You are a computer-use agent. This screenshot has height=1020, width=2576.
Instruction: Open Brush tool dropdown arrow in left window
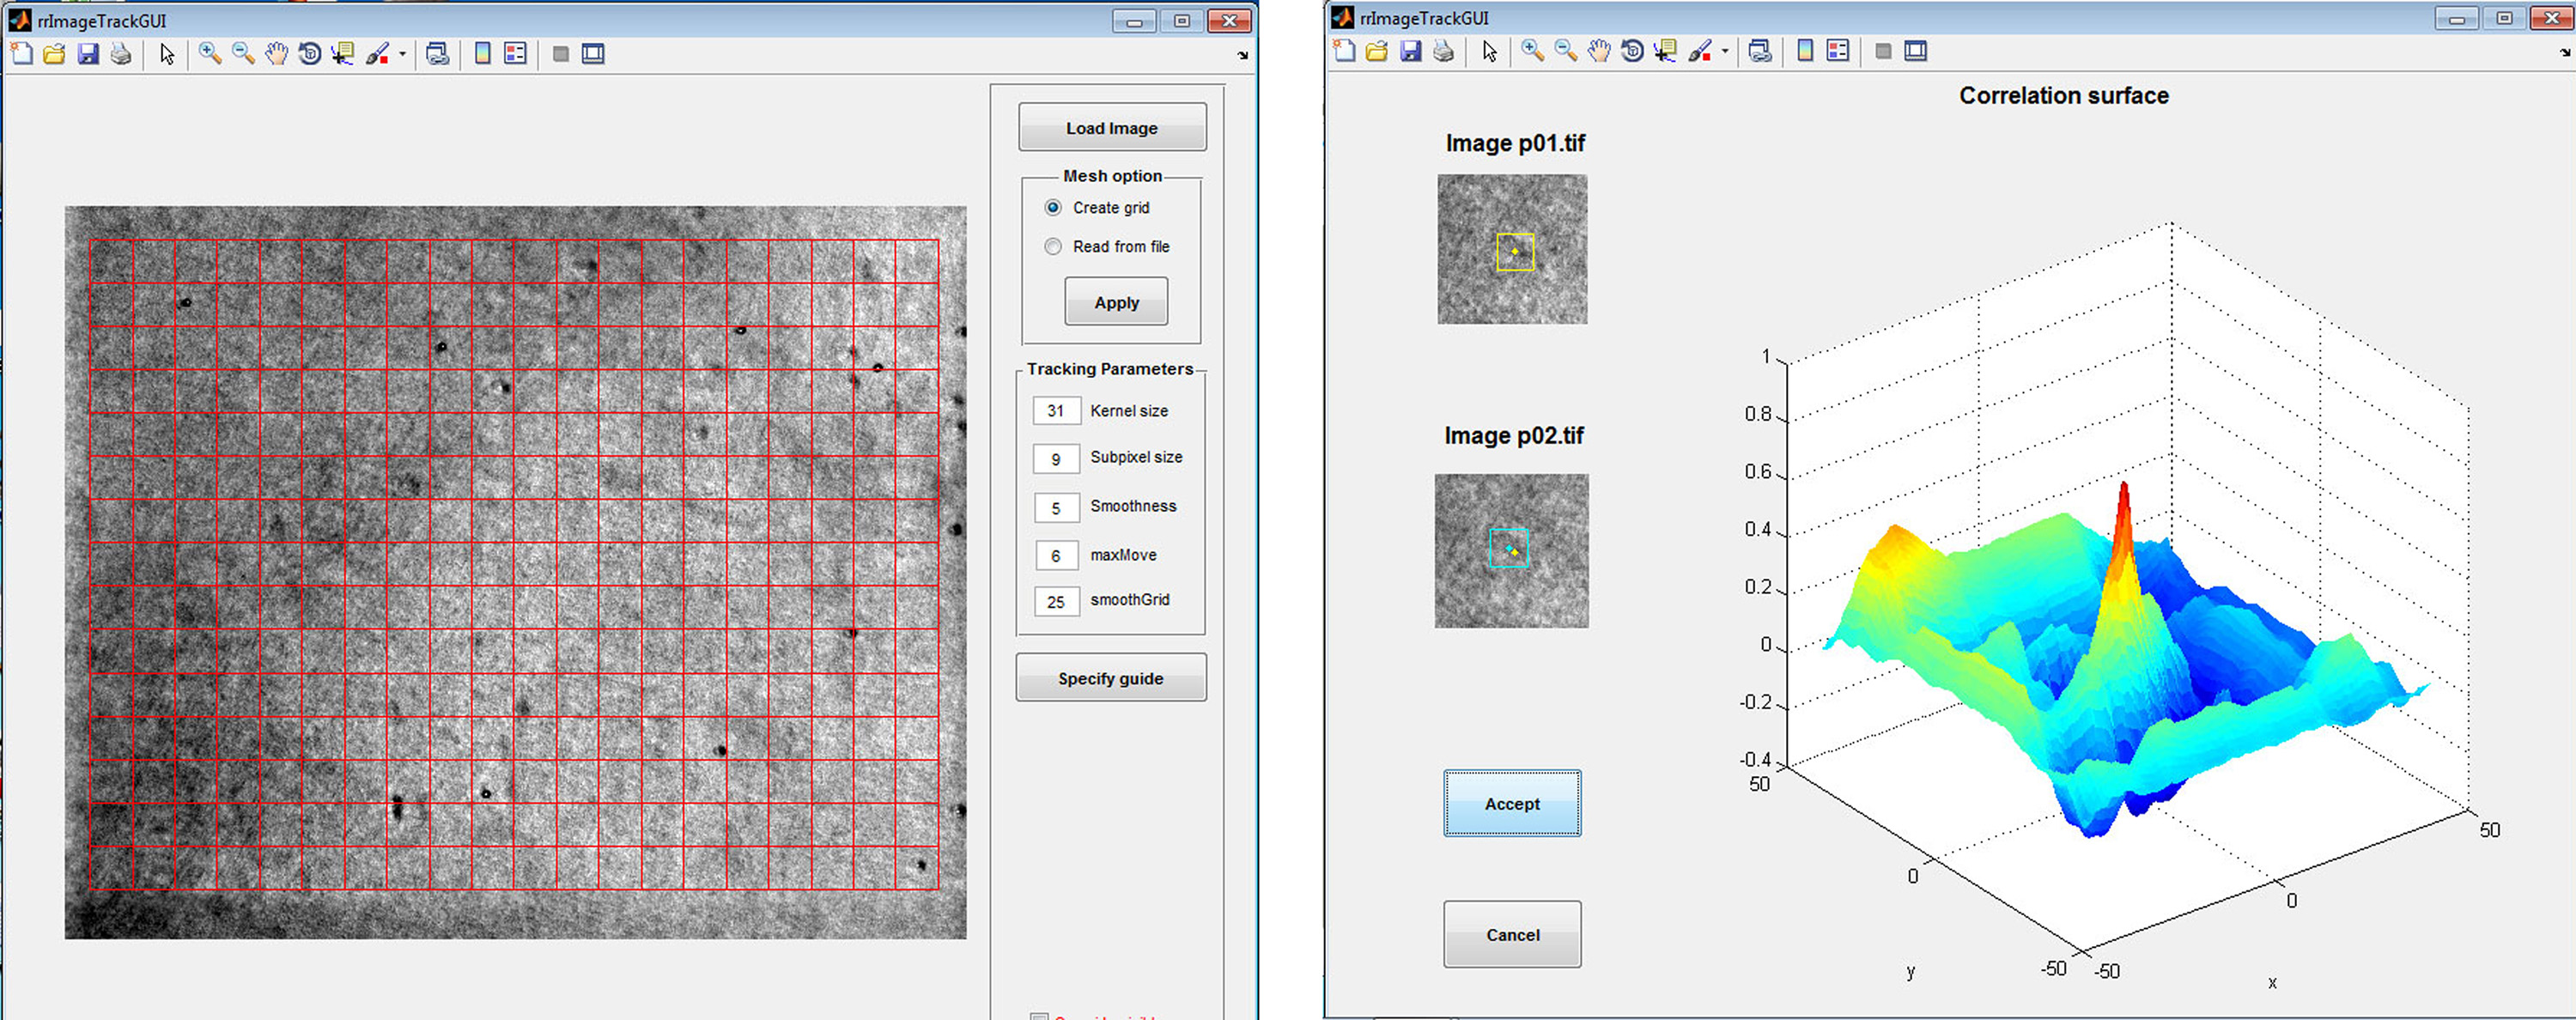402,54
